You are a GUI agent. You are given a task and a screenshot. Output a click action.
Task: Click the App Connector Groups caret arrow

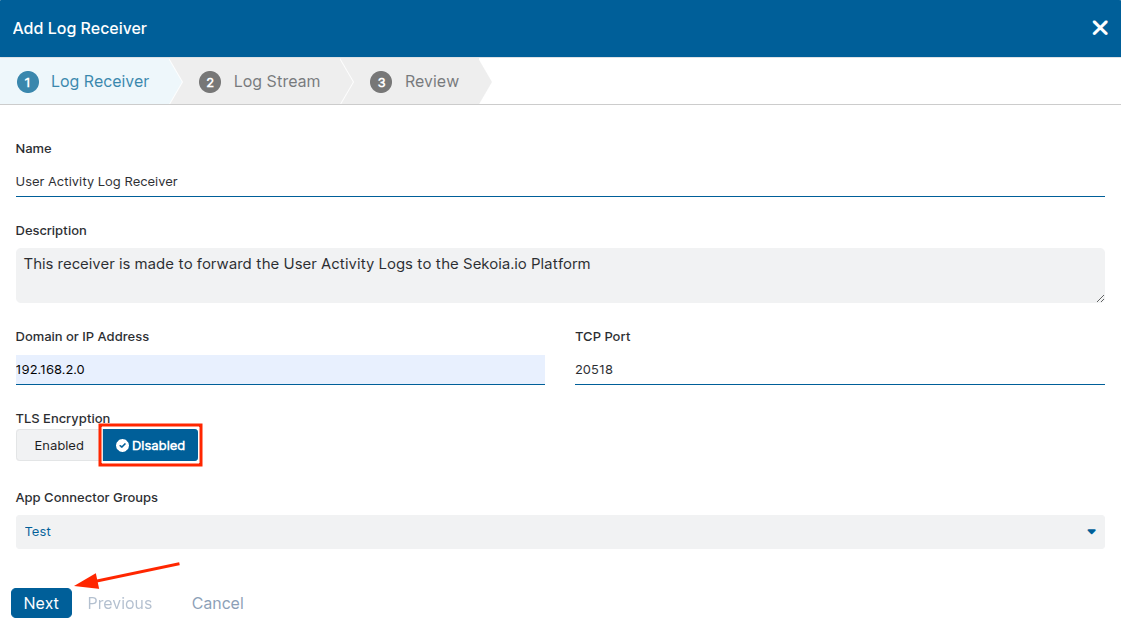point(1091,532)
